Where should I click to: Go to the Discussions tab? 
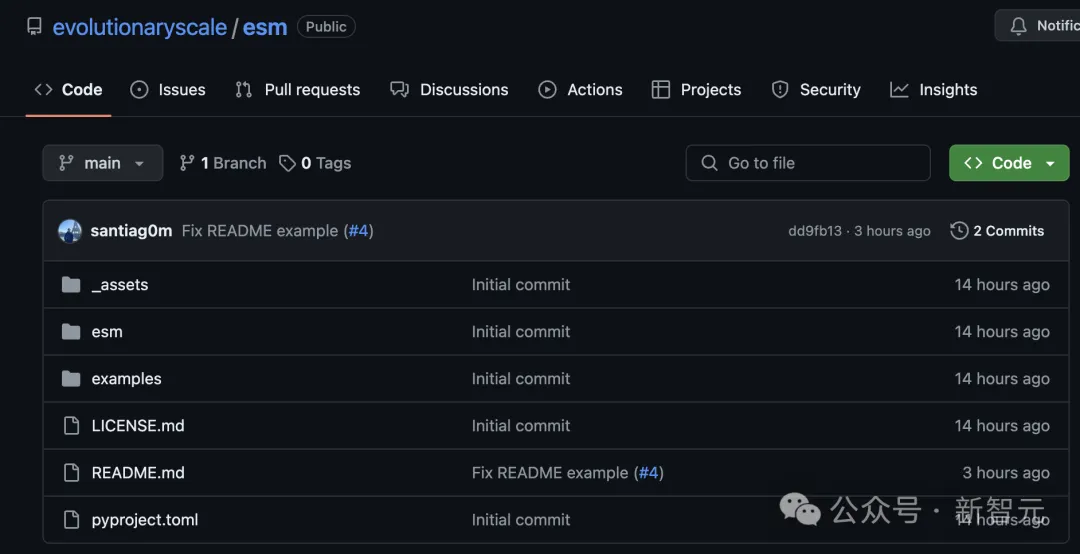point(449,90)
